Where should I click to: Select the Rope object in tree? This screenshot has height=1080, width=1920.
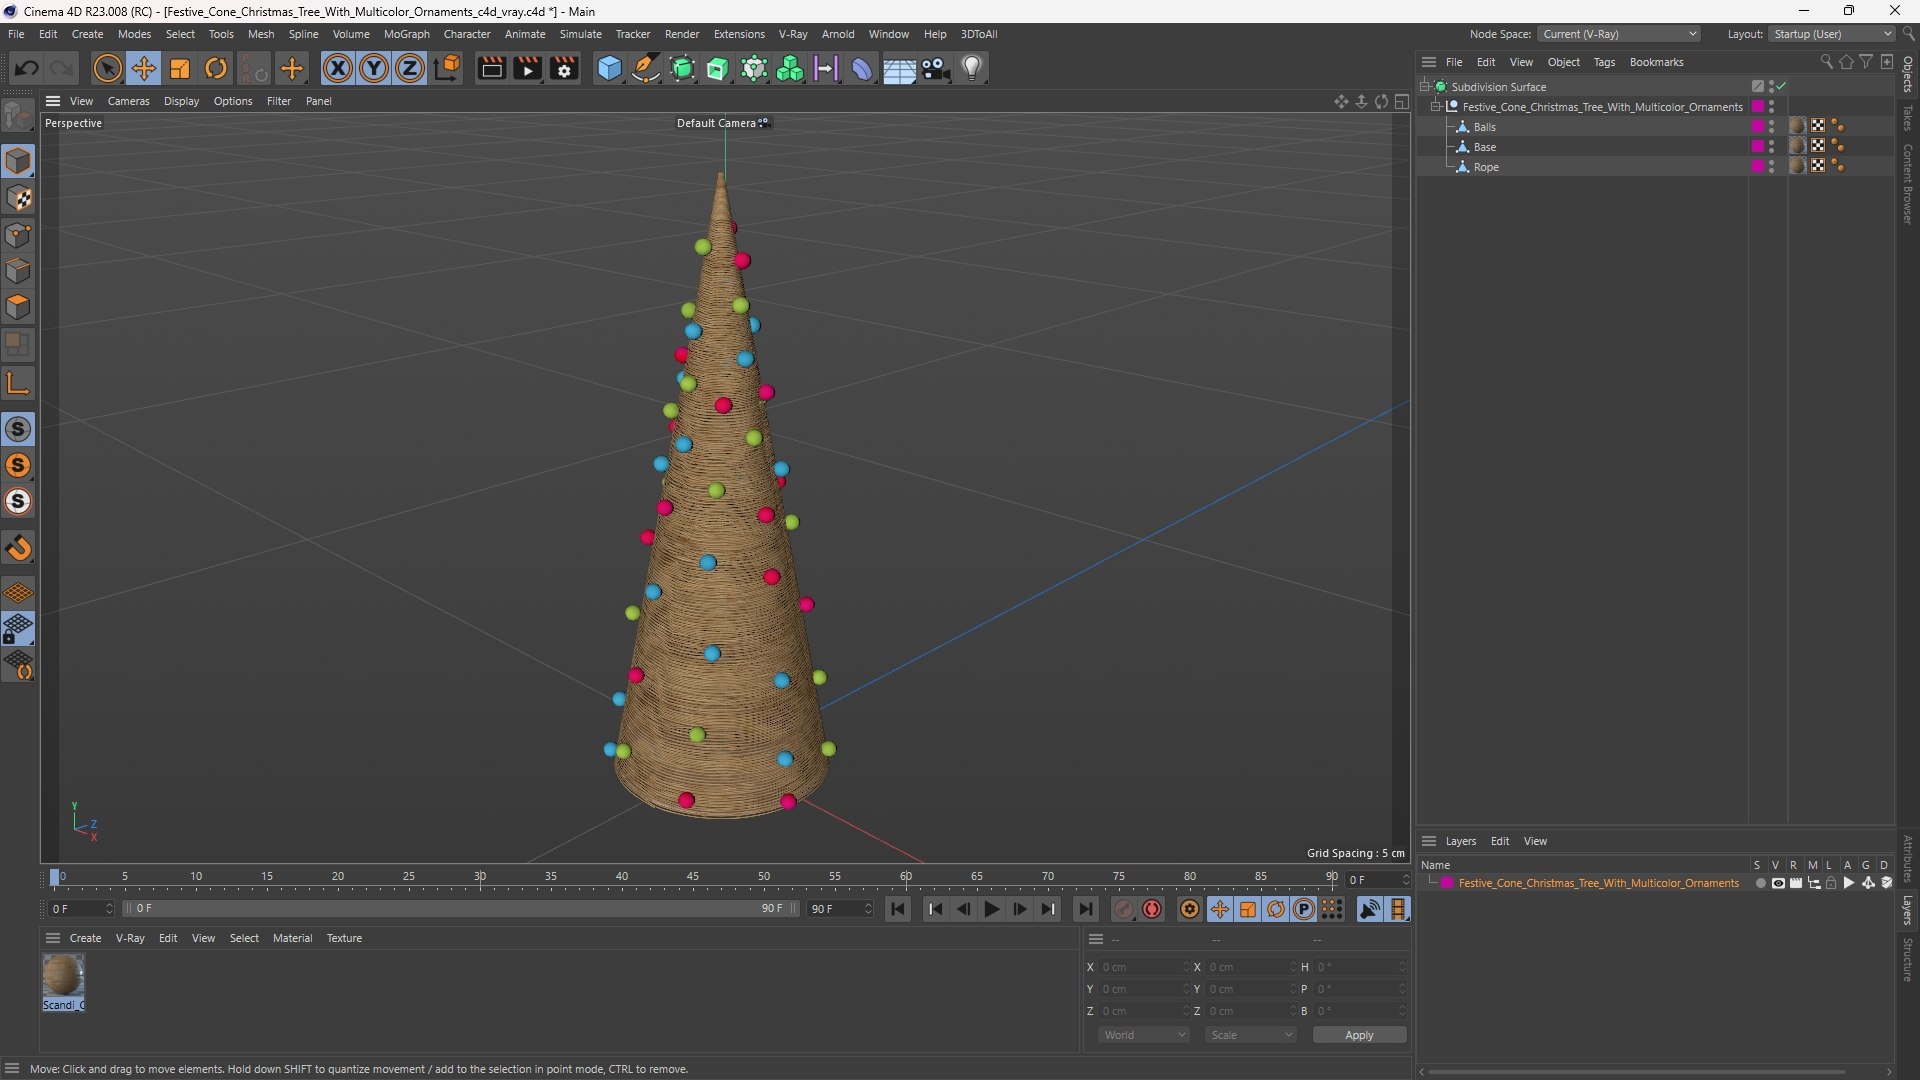[x=1486, y=167]
